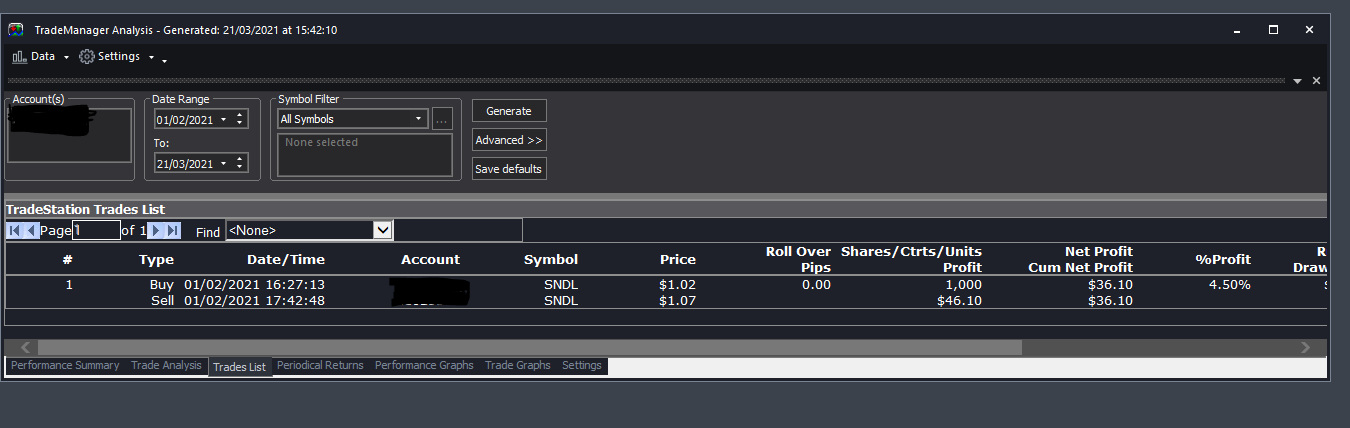Click the horizontal scrollbar thumb

[531, 347]
